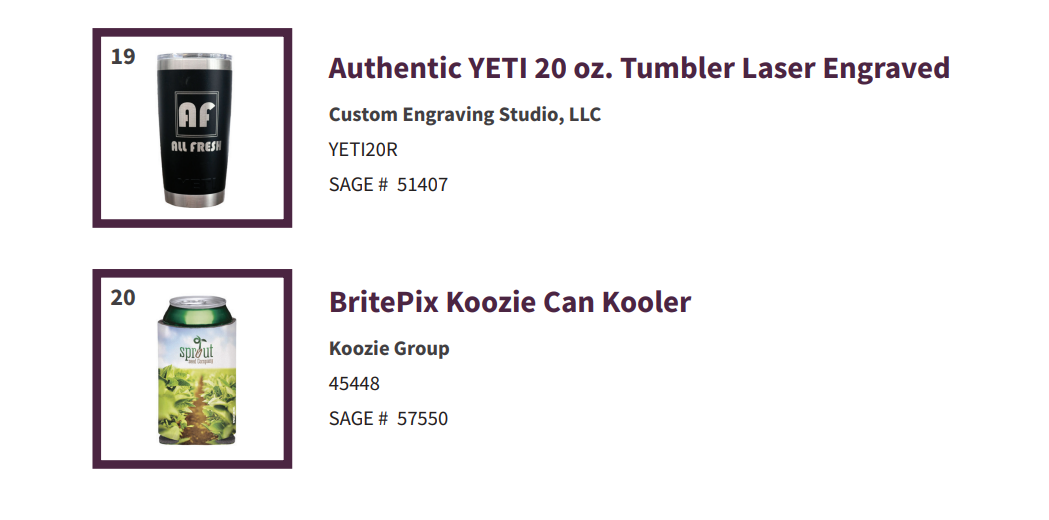
Task: Click the Authentic YETI 20 oz. Tumbler title
Action: 639,68
